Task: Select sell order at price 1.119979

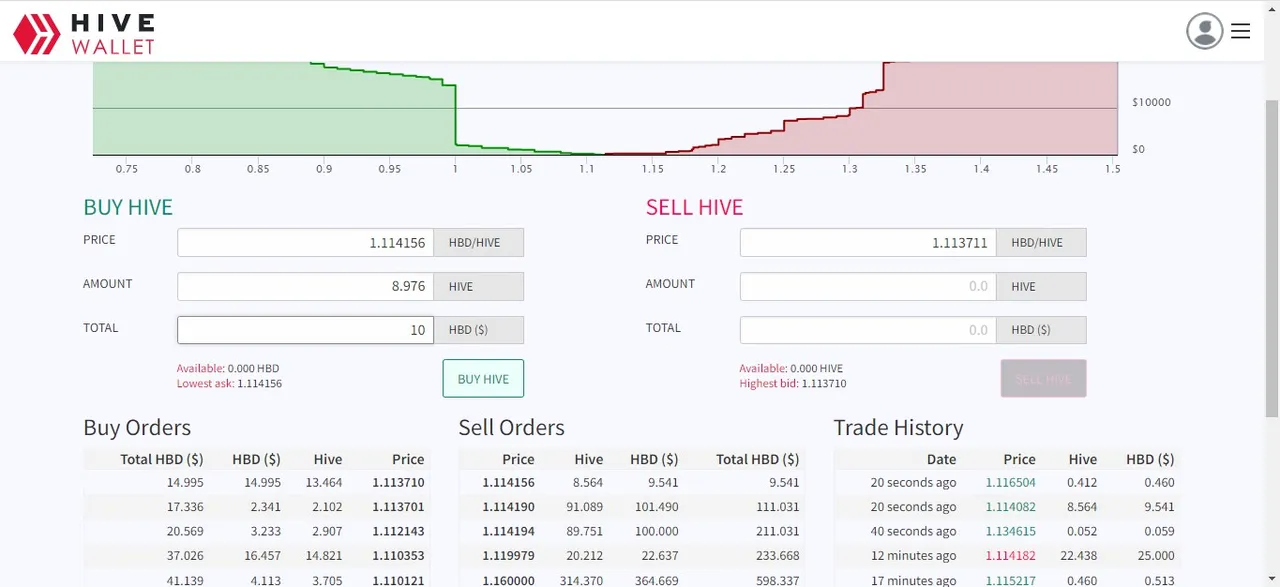Action: [x=631, y=556]
